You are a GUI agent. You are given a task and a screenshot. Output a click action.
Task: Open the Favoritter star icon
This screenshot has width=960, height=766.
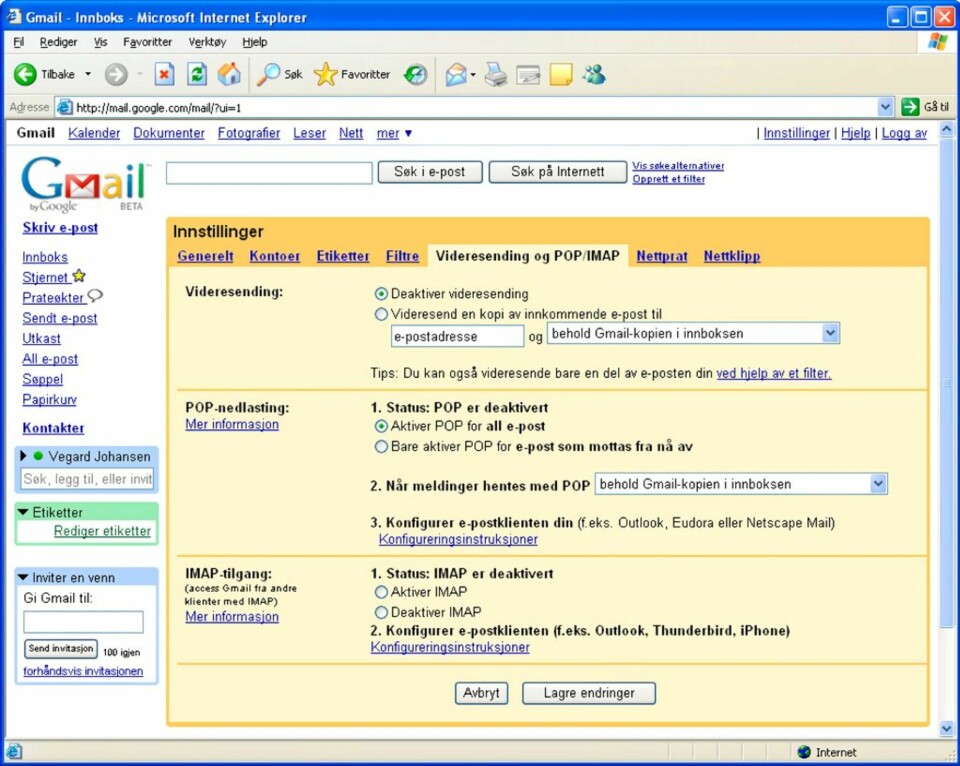point(325,75)
